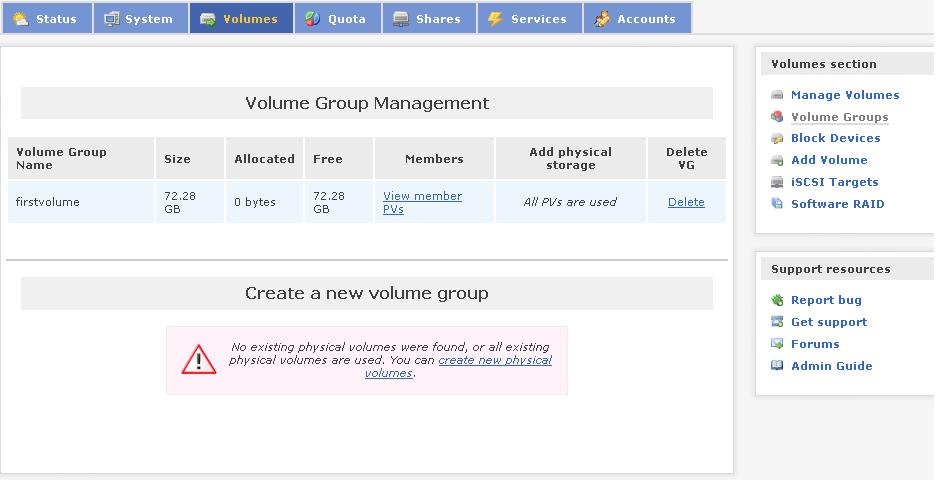
Task: Open the Status tab
Action: (46, 19)
